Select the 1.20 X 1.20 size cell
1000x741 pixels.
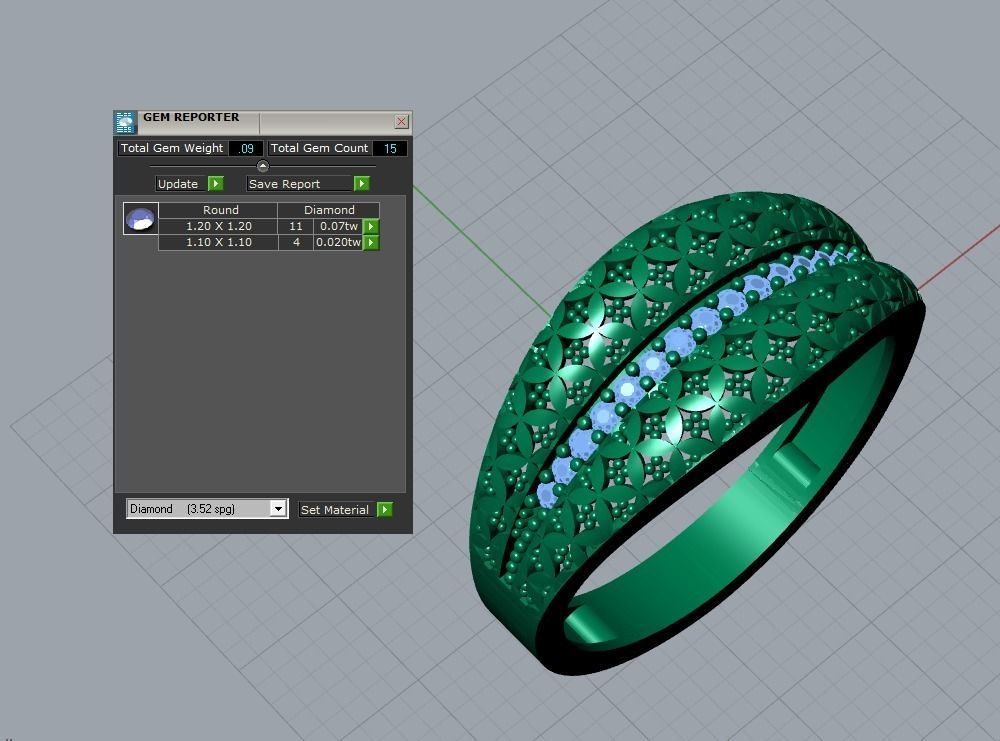coord(218,226)
